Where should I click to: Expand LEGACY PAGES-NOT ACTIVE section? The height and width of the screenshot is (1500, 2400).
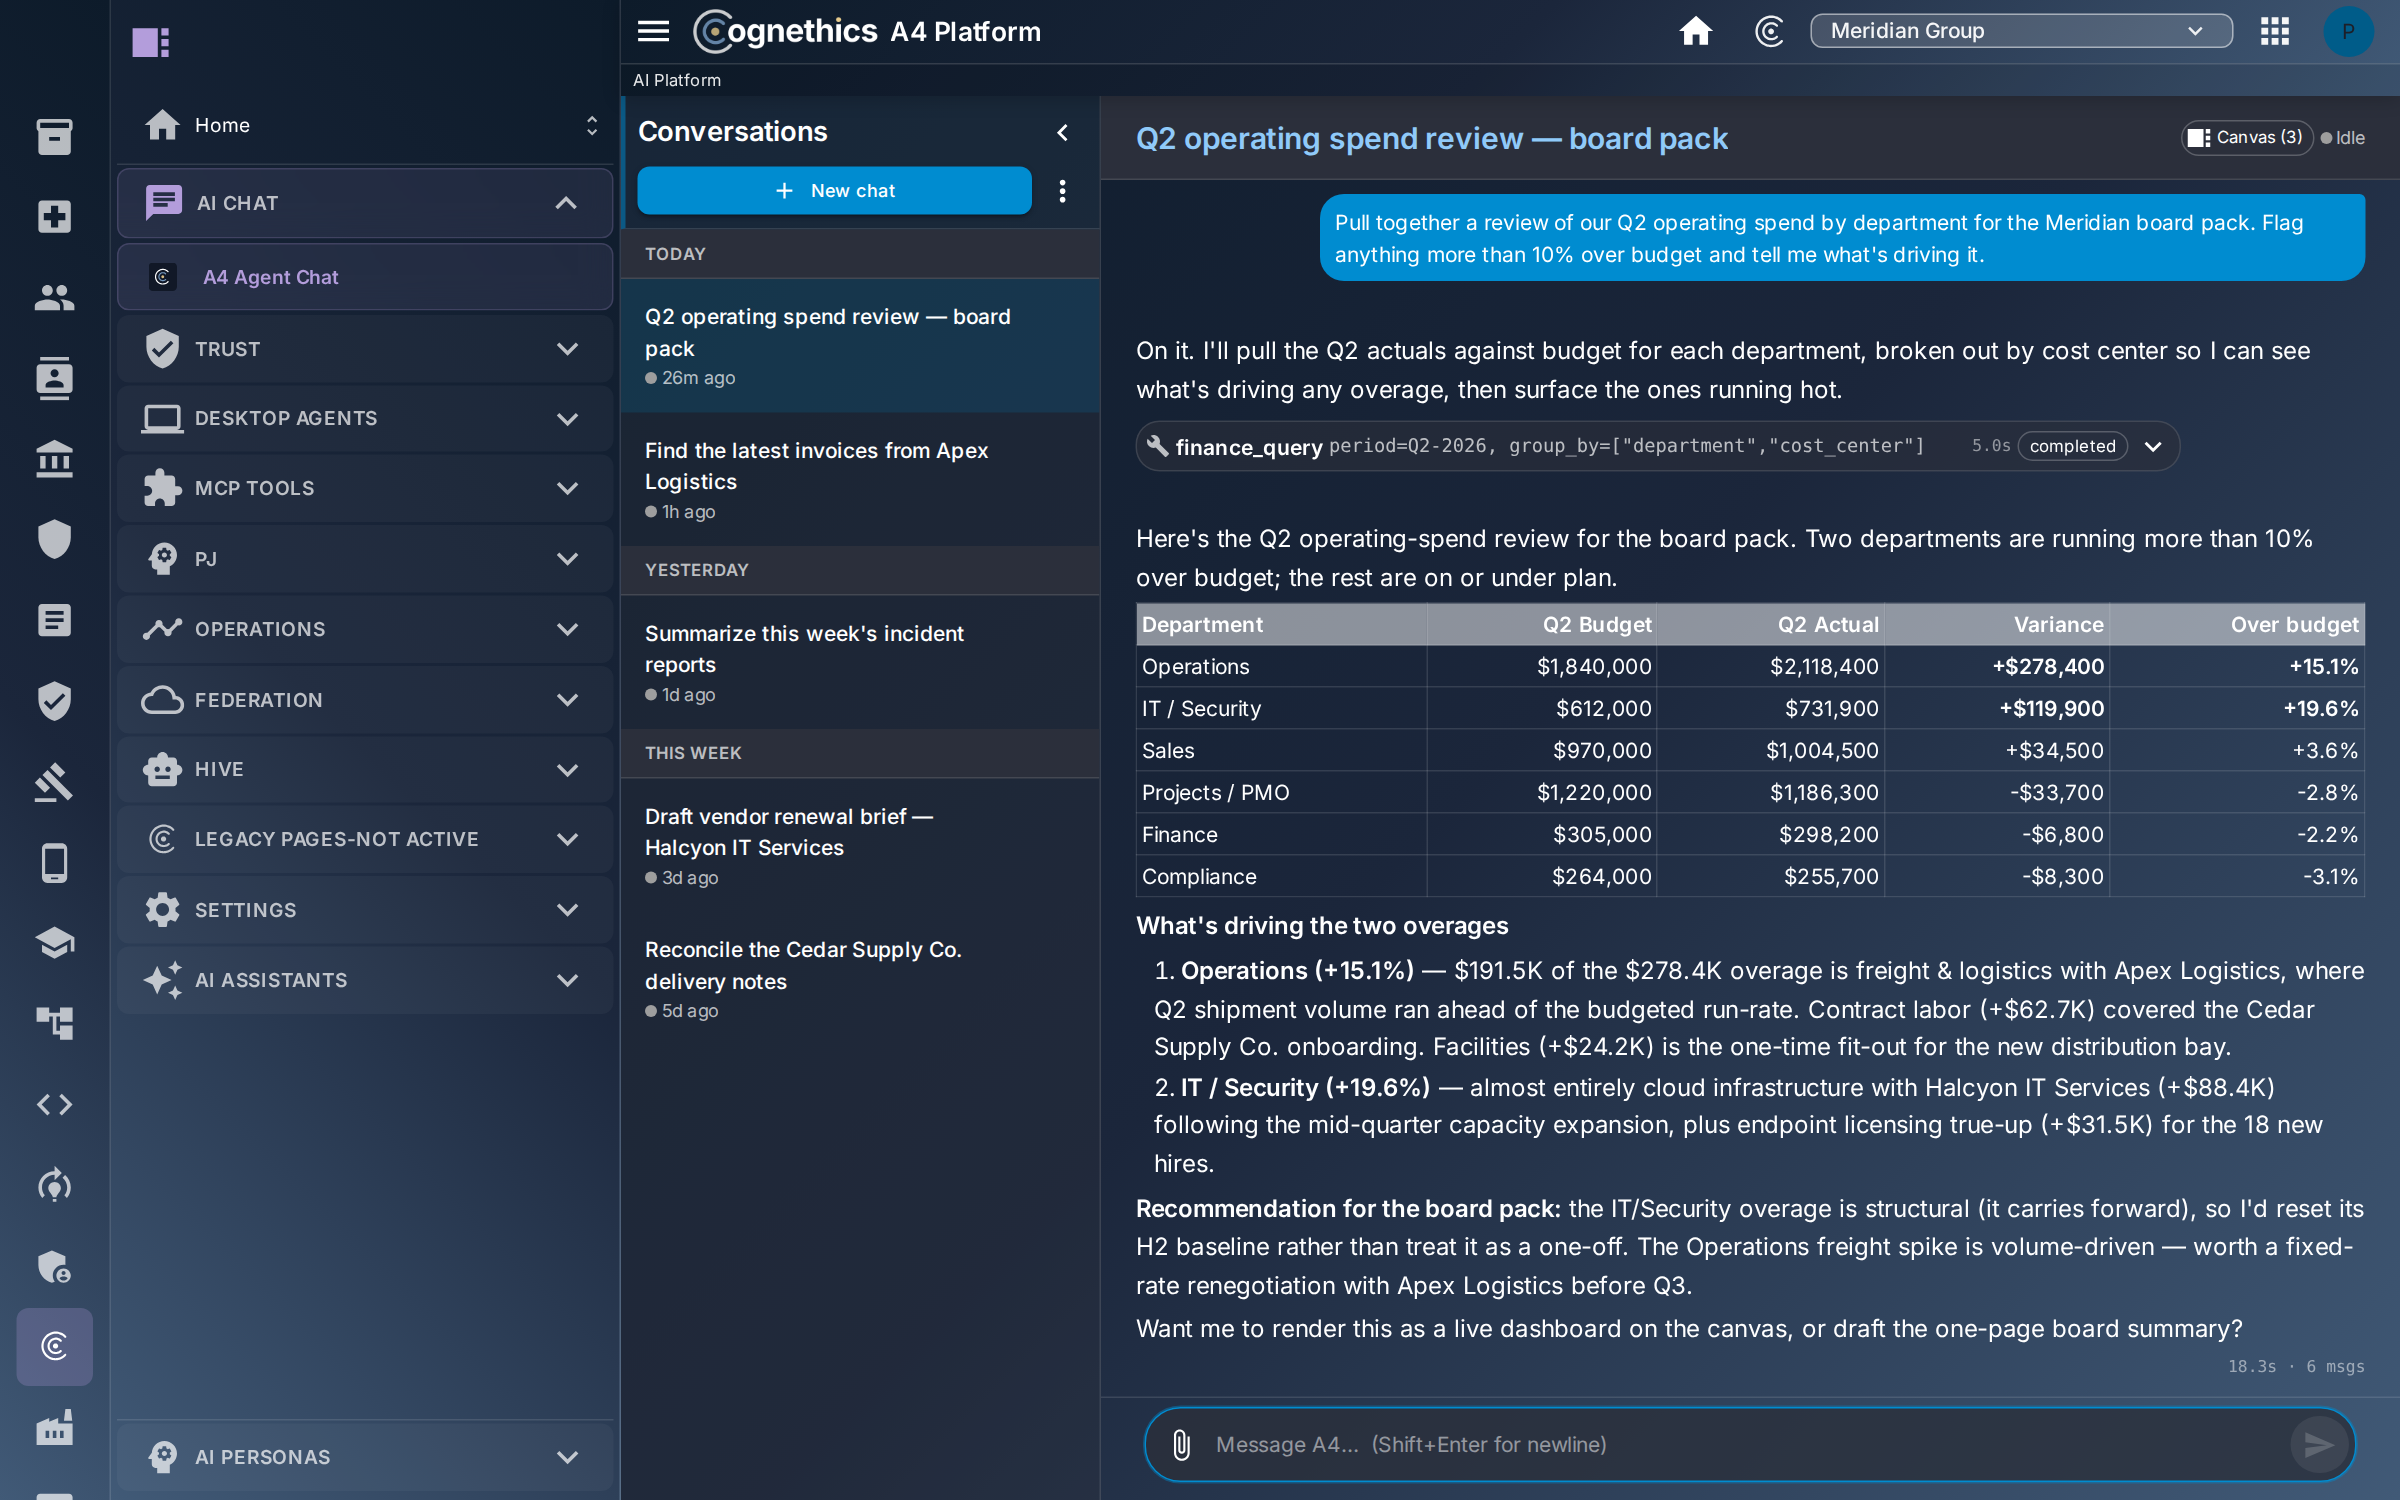(x=365, y=839)
